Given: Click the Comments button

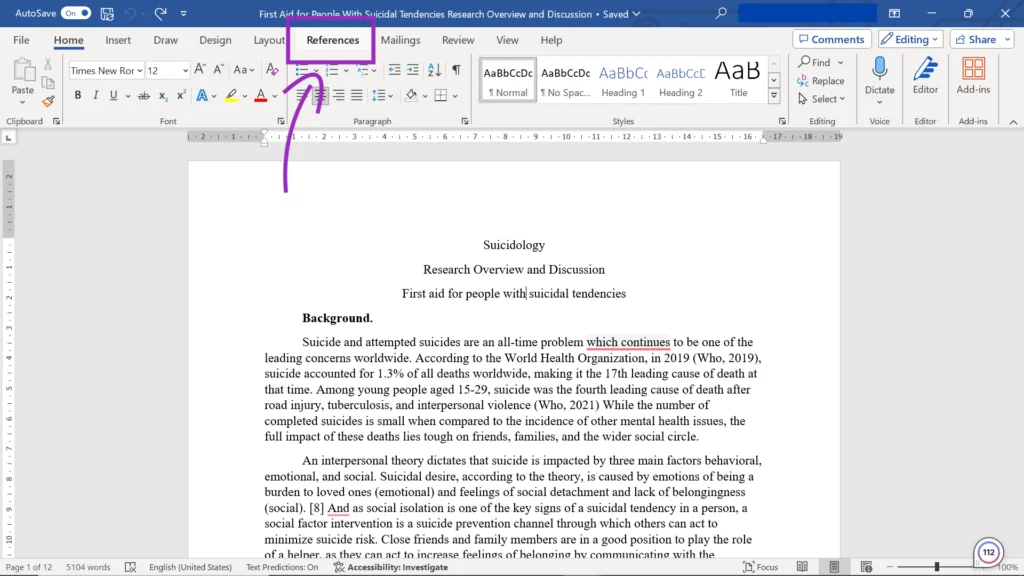Looking at the screenshot, I should click(x=830, y=40).
